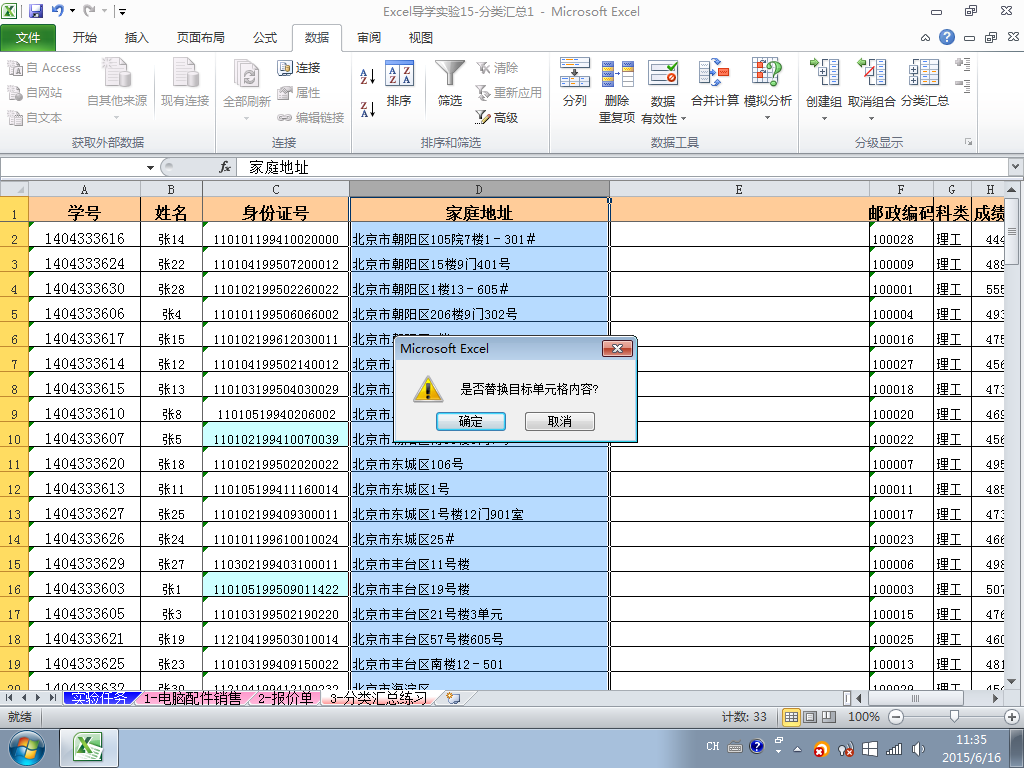Expand Data Validation dropdown arrow

[x=684, y=119]
